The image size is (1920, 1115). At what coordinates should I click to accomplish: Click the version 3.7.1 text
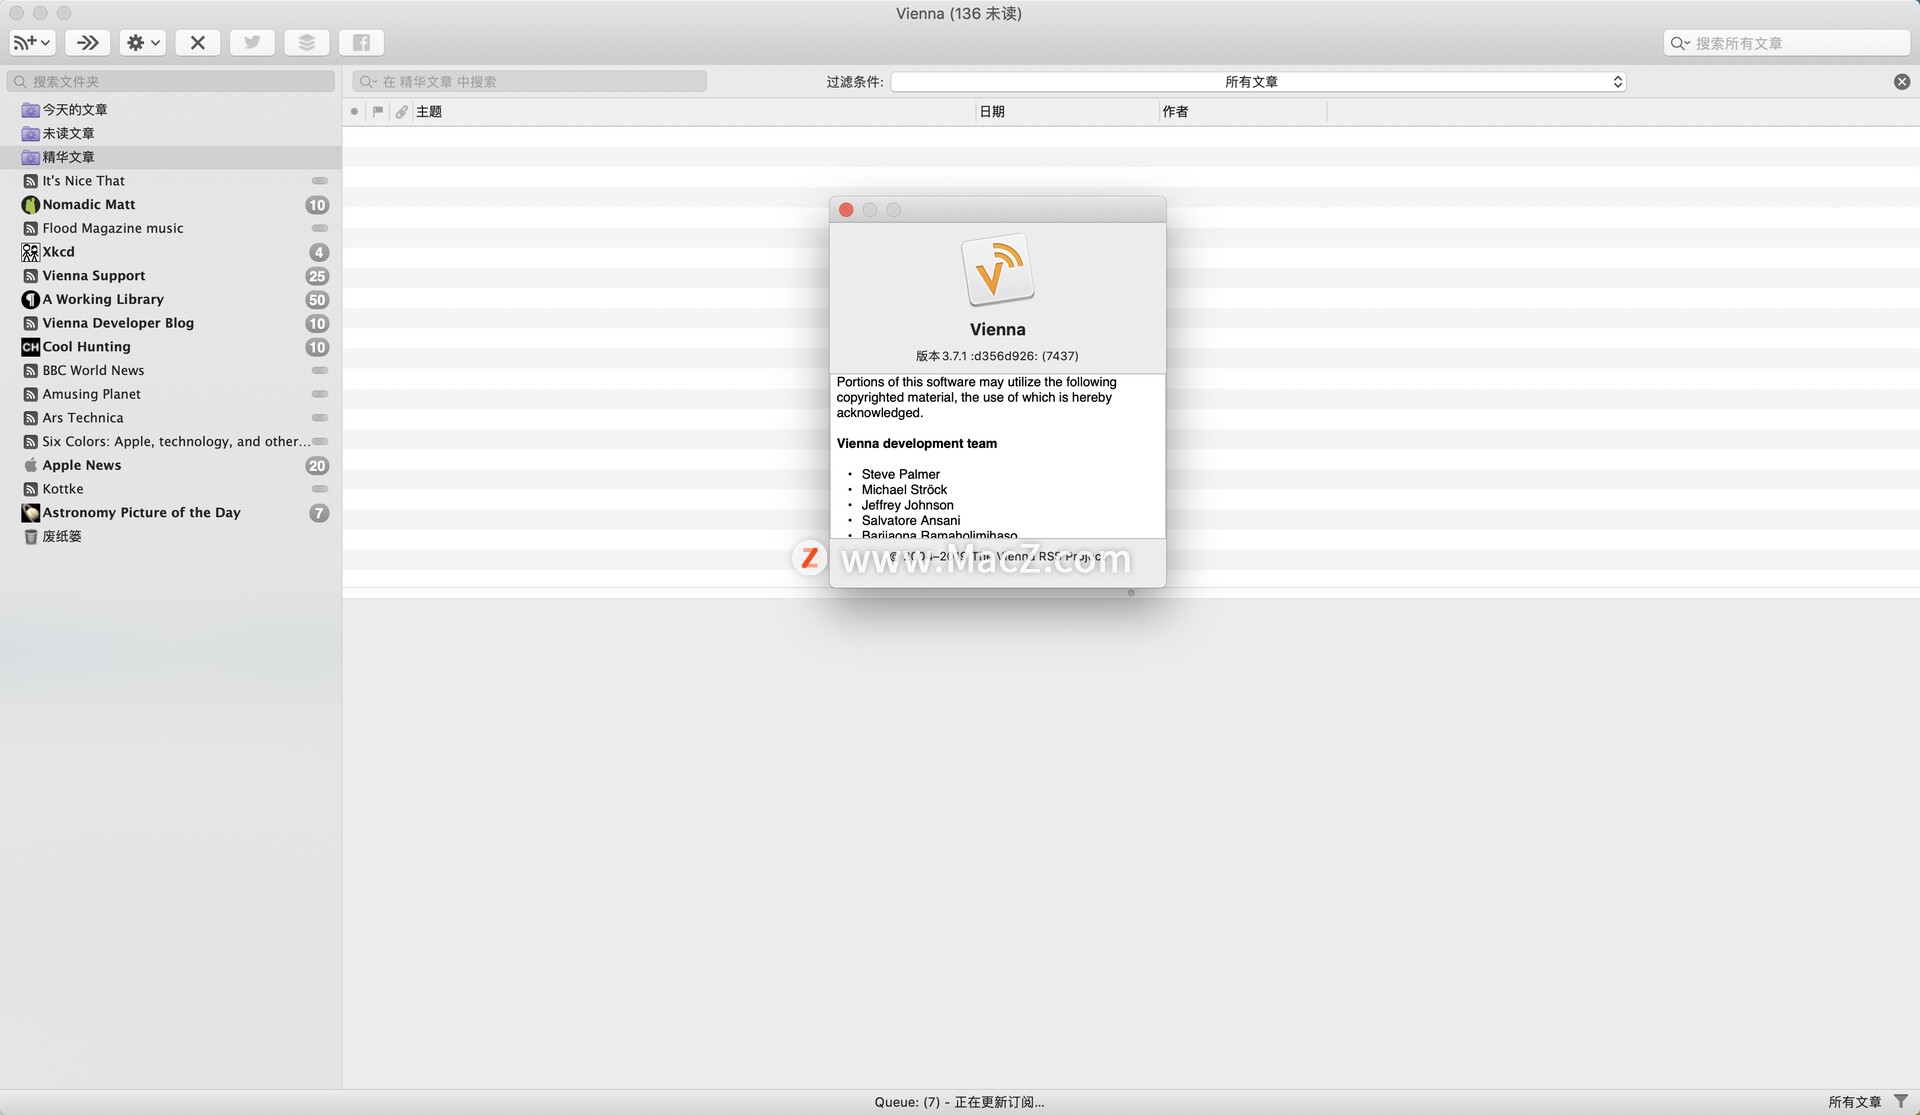tap(997, 356)
